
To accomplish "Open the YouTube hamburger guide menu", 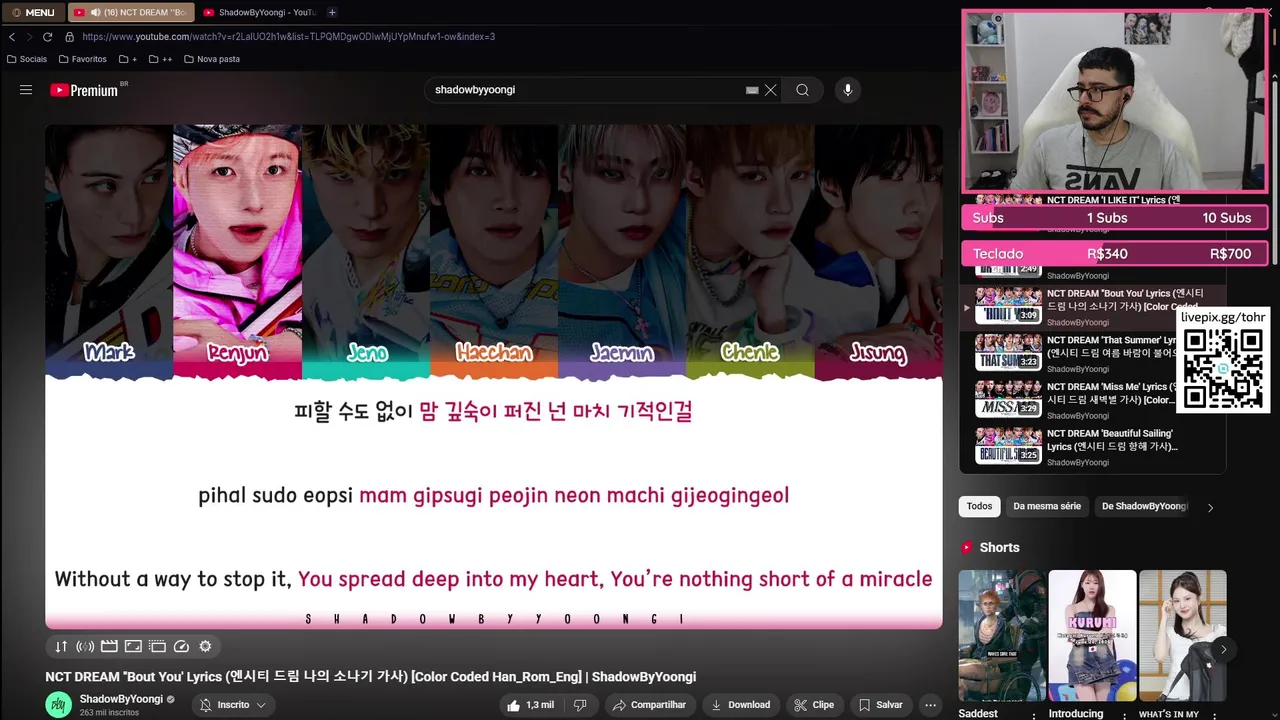I will point(26,90).
